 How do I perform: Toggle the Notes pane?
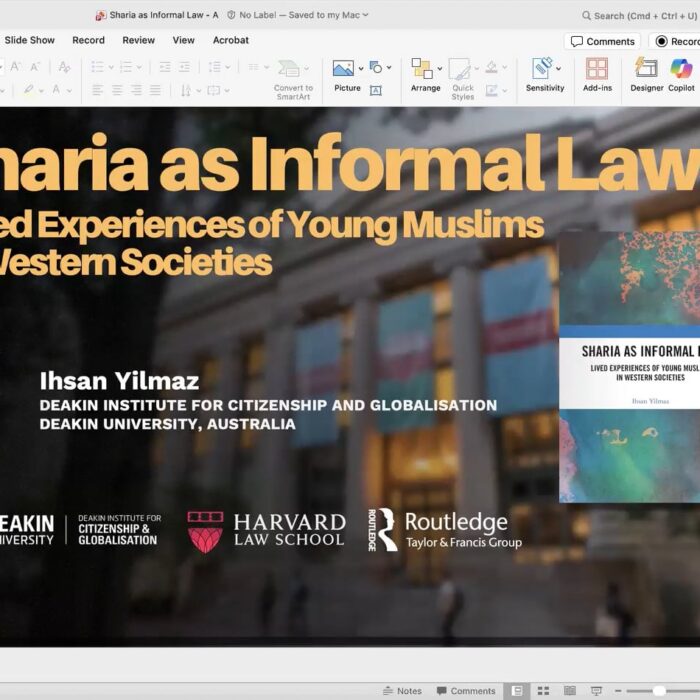[x=402, y=690]
